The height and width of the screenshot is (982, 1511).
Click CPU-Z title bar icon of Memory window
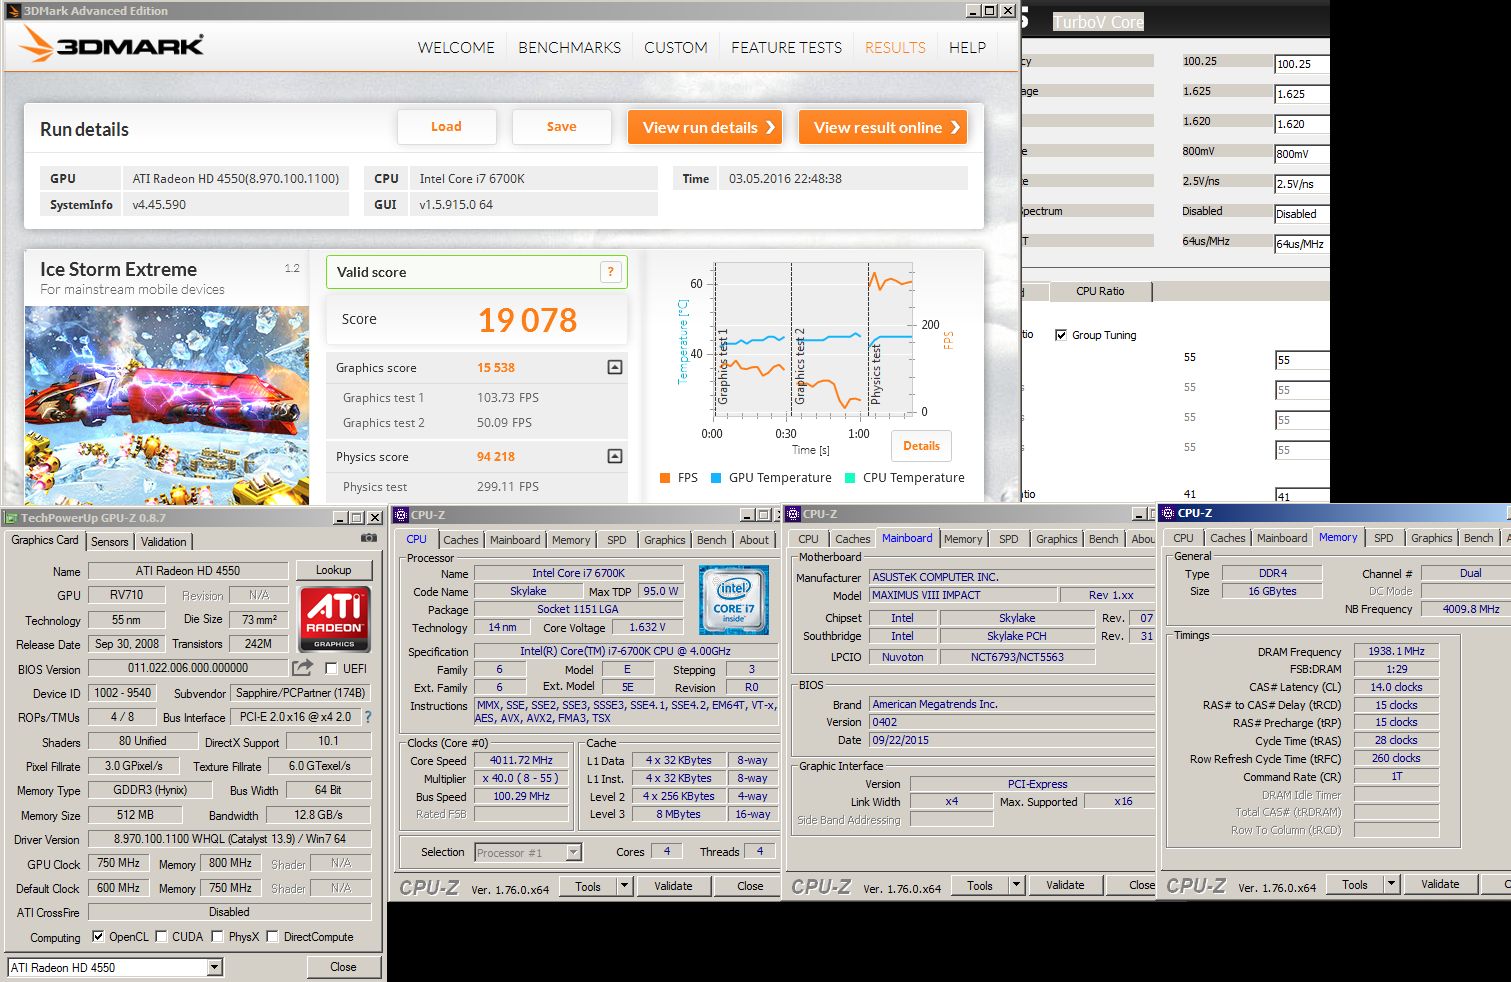coord(1169,513)
